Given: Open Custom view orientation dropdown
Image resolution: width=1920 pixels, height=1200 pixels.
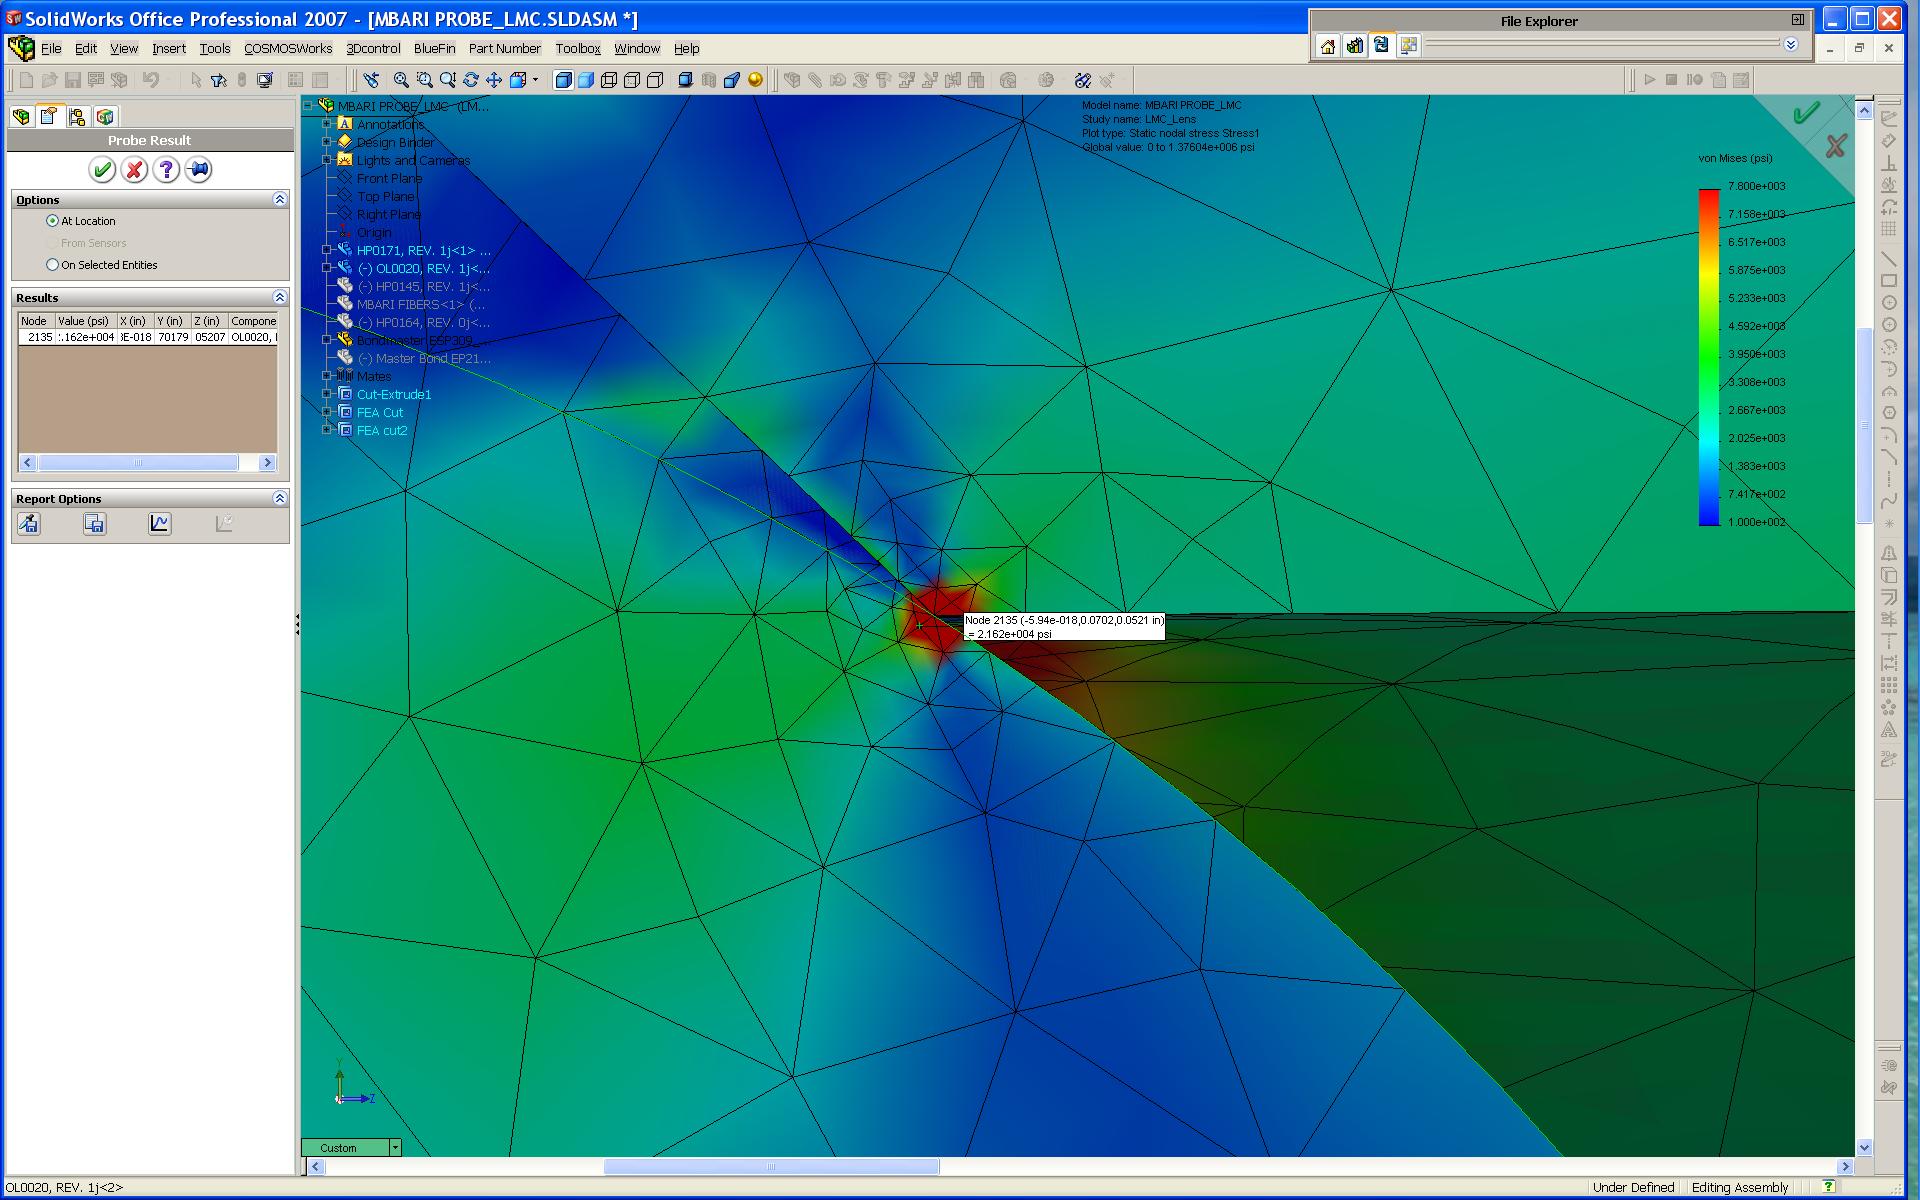Looking at the screenshot, I should click(395, 1147).
